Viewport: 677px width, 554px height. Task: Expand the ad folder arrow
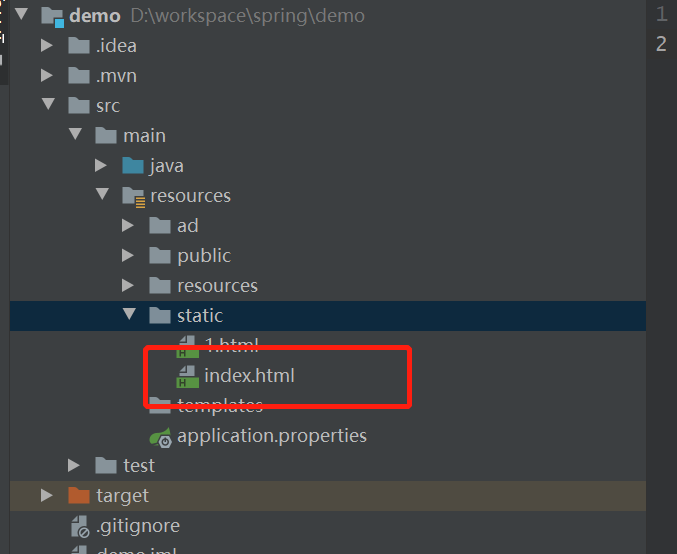point(127,225)
